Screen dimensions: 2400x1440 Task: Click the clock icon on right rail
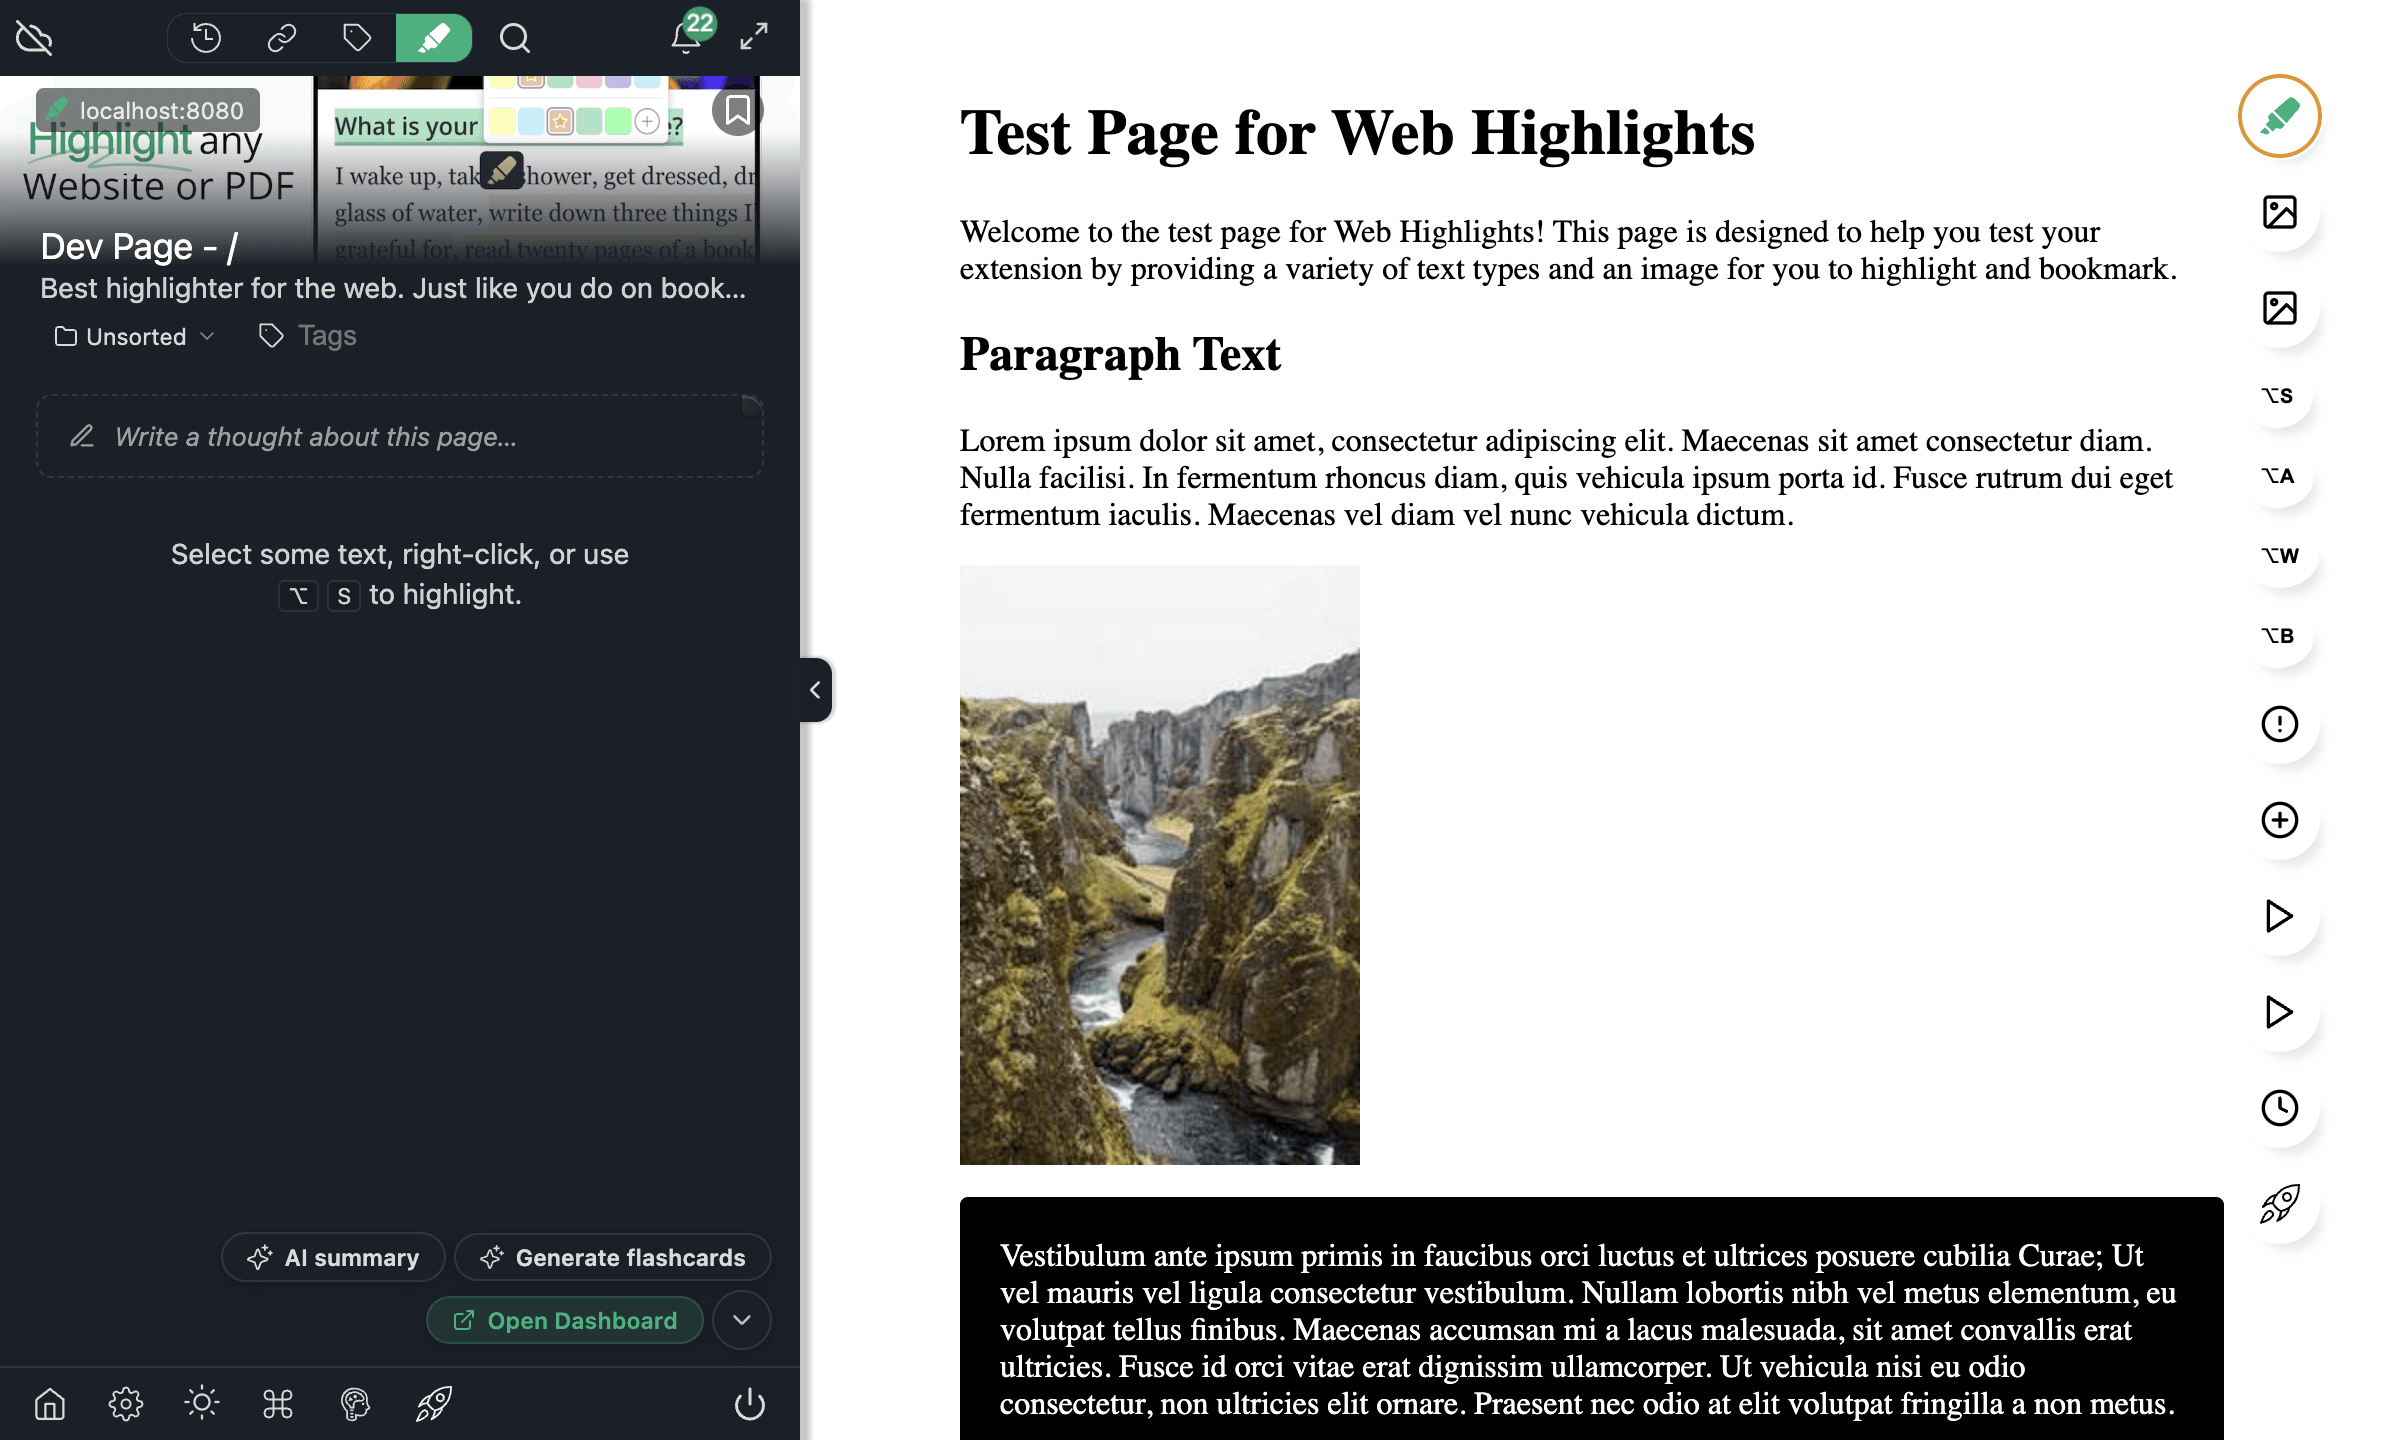point(2280,1108)
